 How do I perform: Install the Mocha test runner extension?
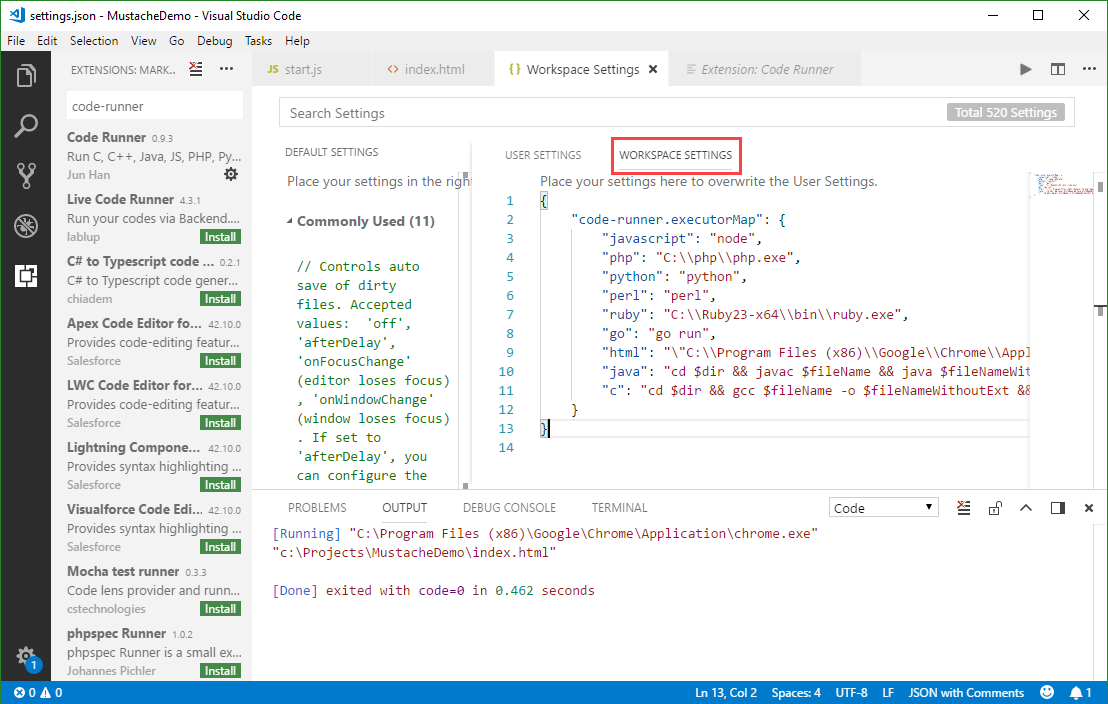pyautogui.click(x=220, y=609)
